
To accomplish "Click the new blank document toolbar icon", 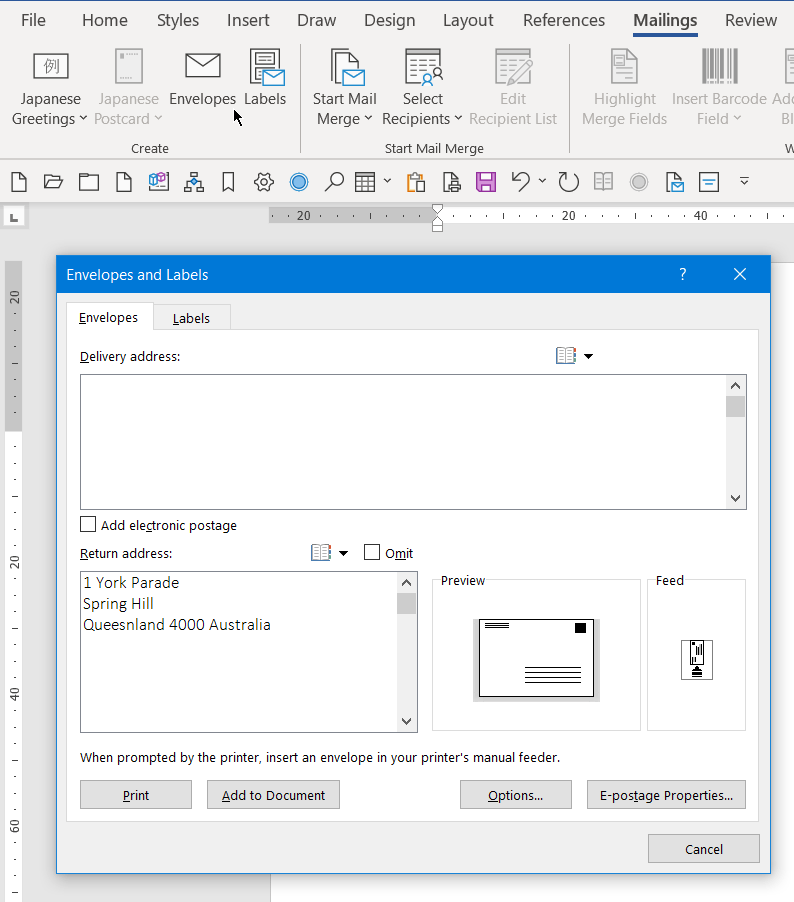I will point(19,182).
